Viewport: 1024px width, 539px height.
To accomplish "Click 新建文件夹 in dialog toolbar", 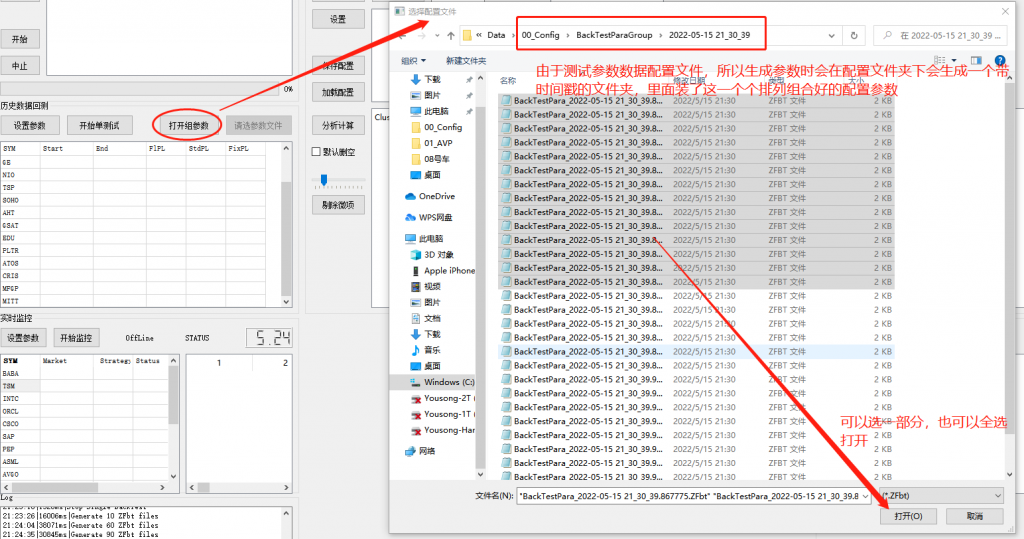I will pos(466,61).
